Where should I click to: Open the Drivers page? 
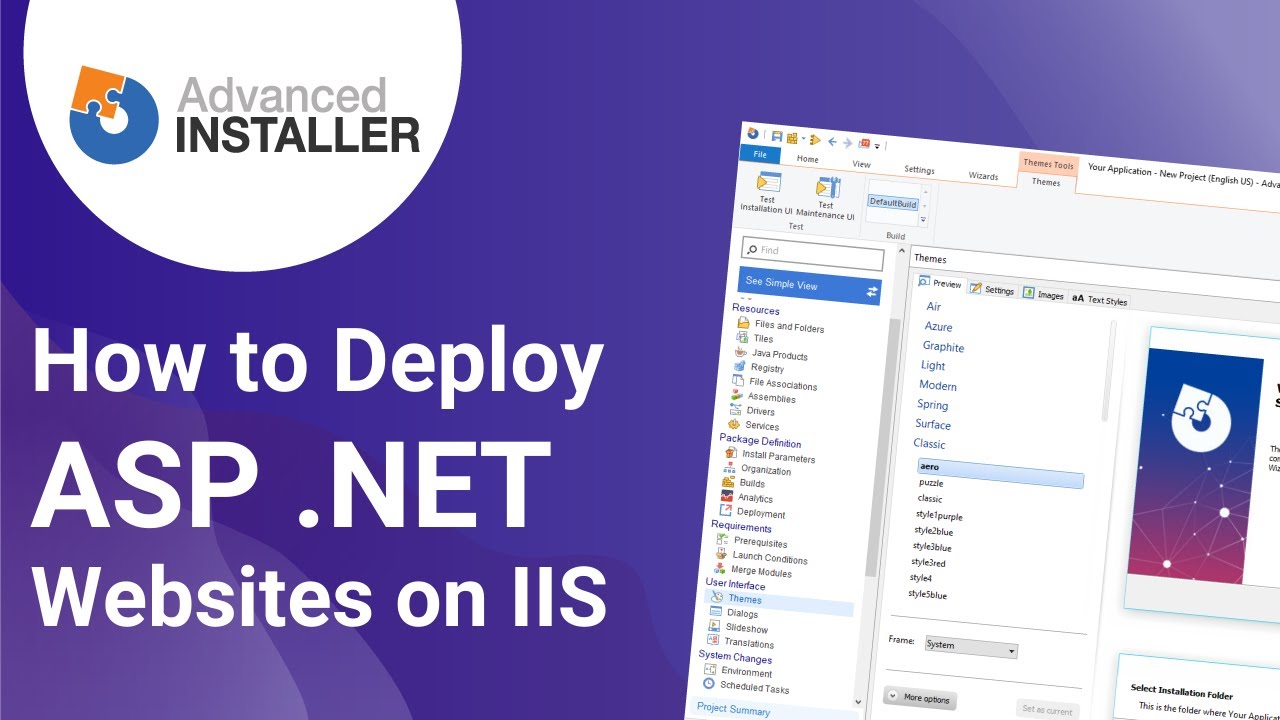[760, 411]
